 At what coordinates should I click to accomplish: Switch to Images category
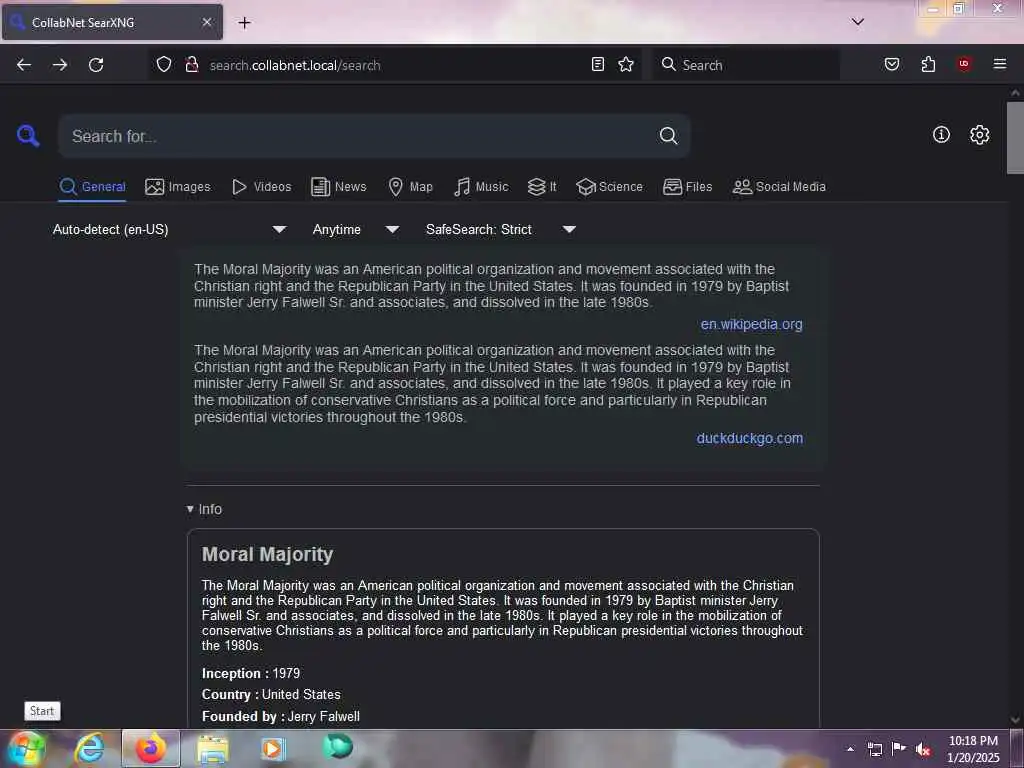[178, 187]
